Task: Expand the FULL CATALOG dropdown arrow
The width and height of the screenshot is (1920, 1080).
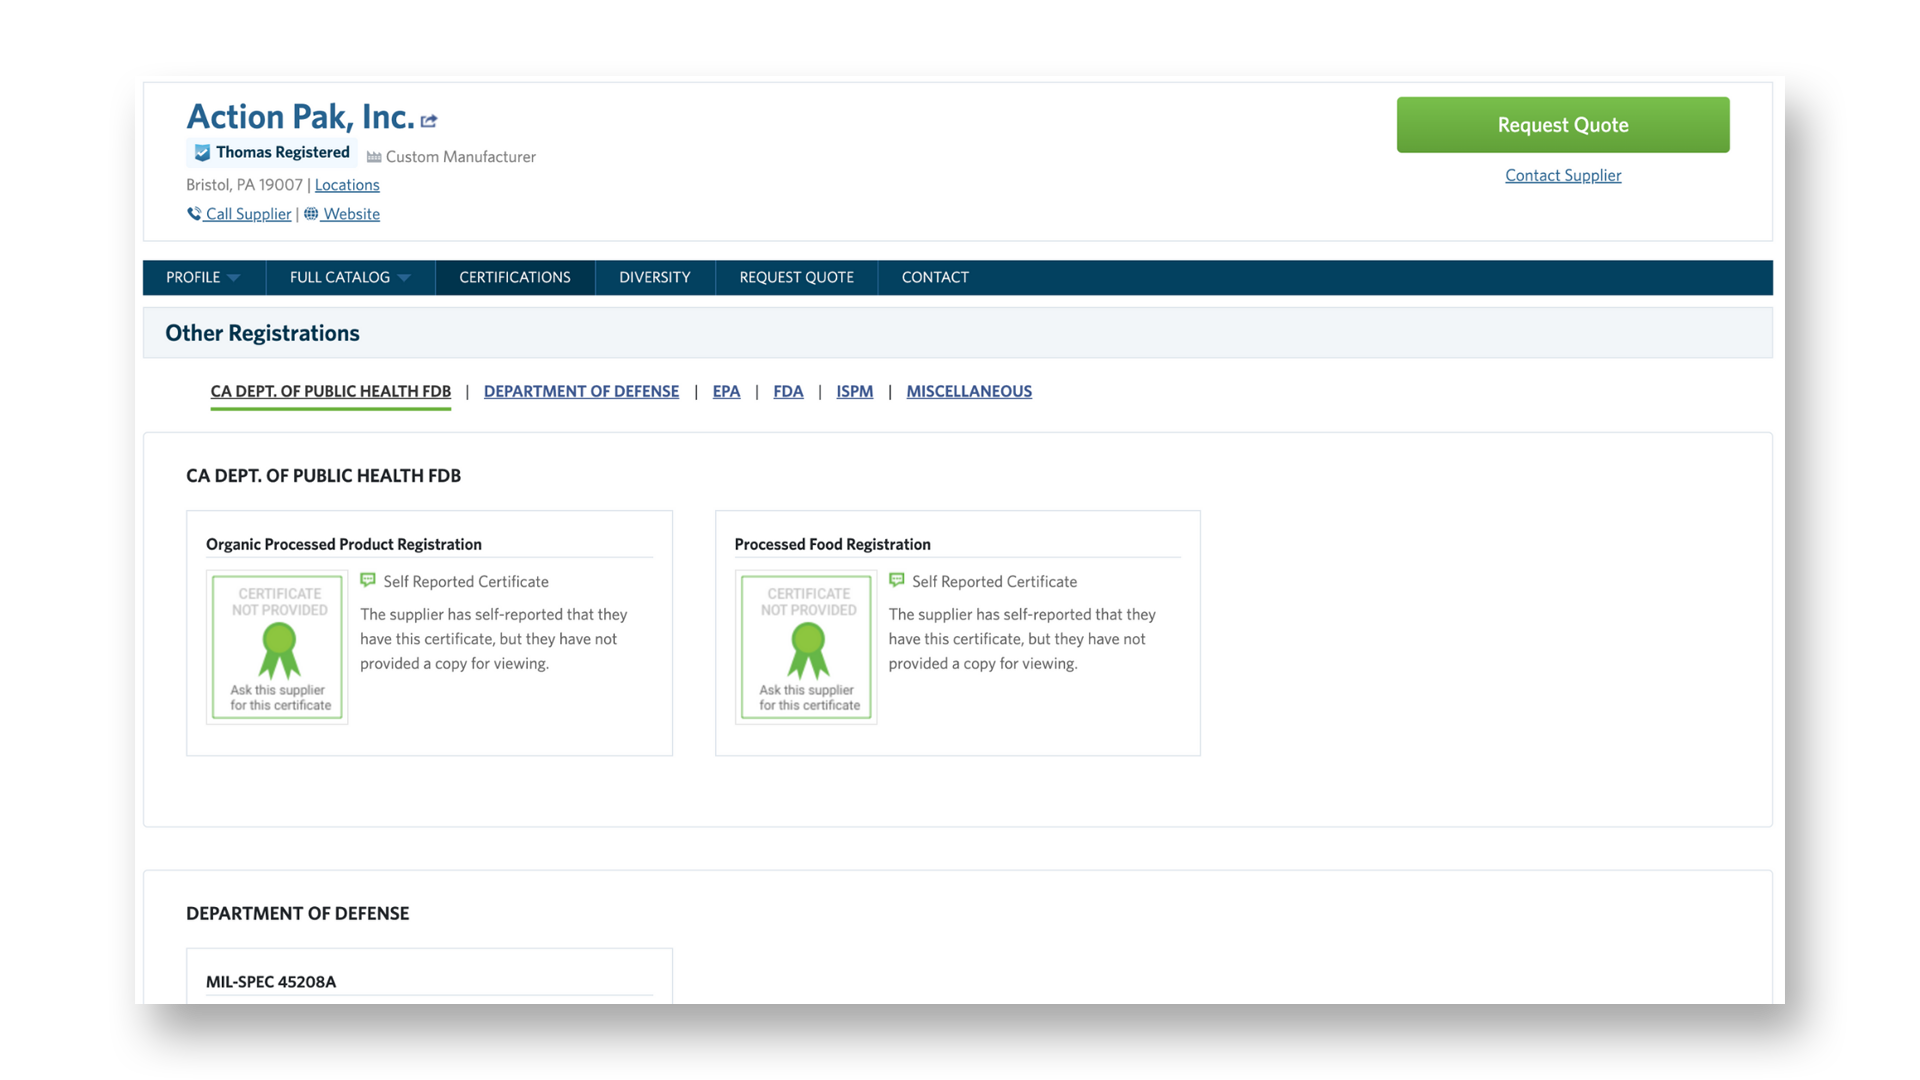Action: tap(404, 278)
